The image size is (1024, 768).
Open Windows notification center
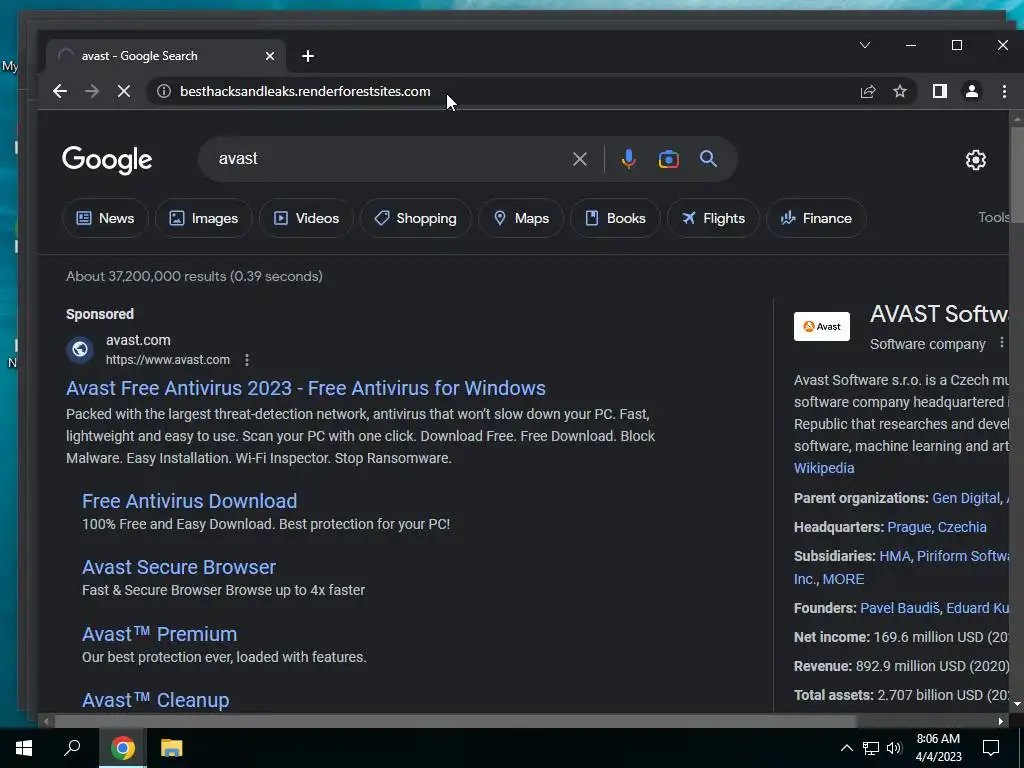pyautogui.click(x=991, y=748)
